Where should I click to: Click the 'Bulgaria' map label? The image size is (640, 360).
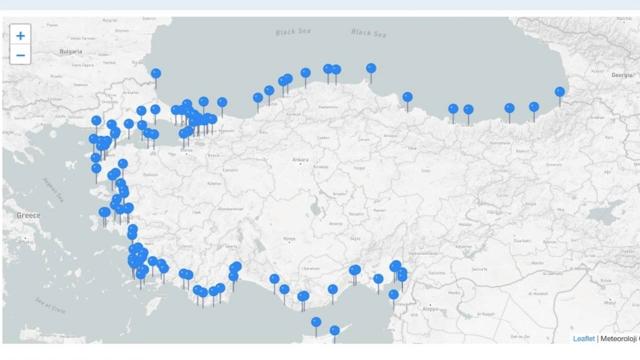71,51
